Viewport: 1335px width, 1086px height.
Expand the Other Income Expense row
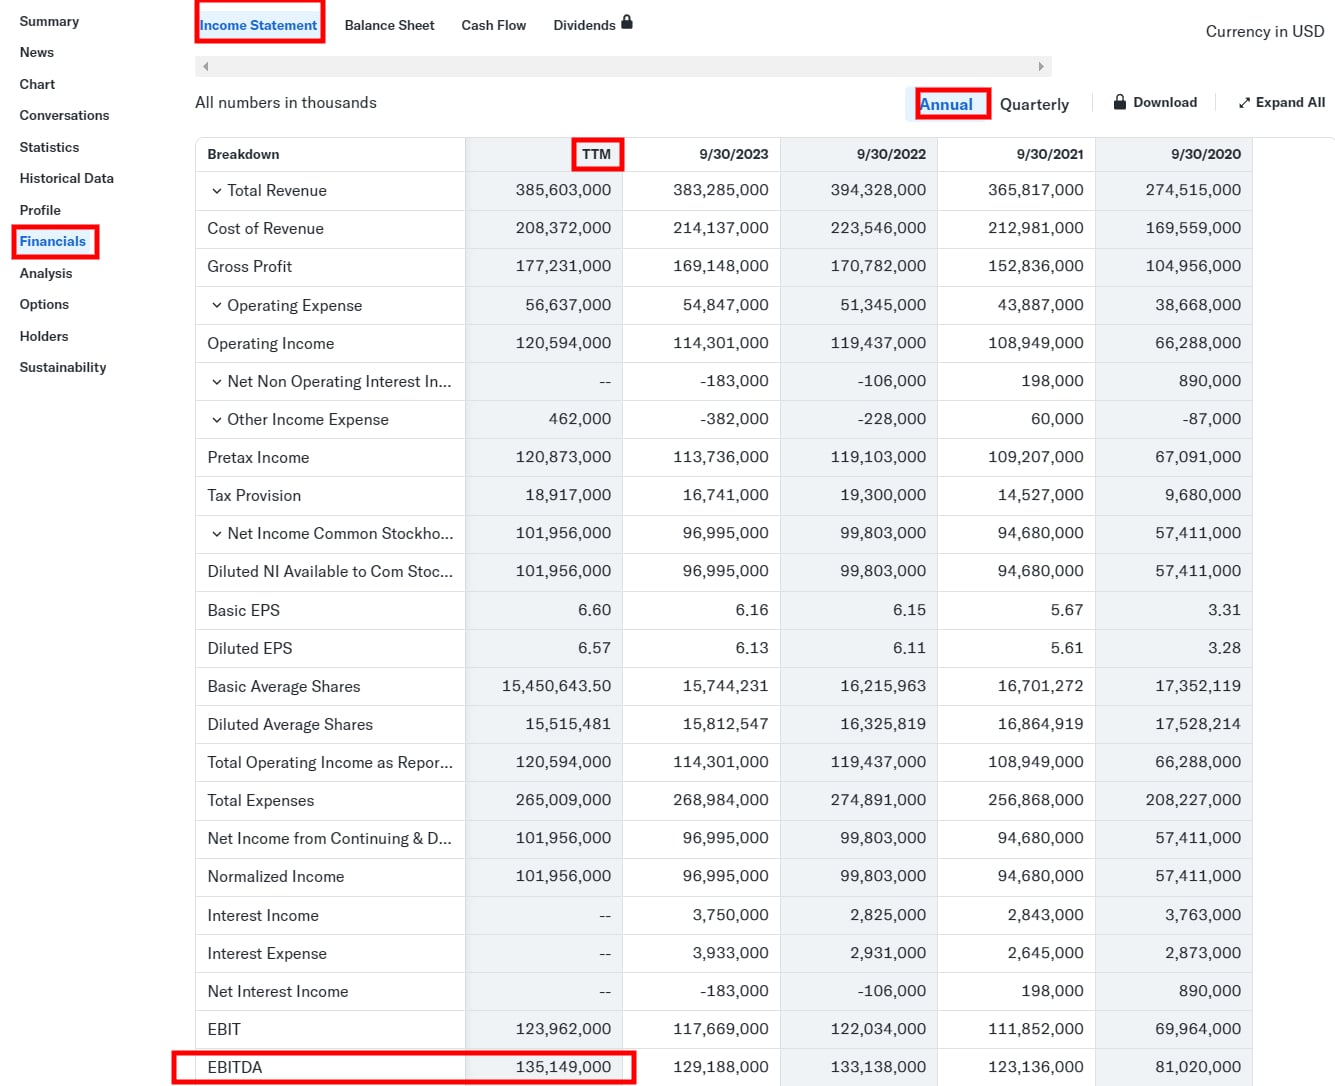coord(216,420)
